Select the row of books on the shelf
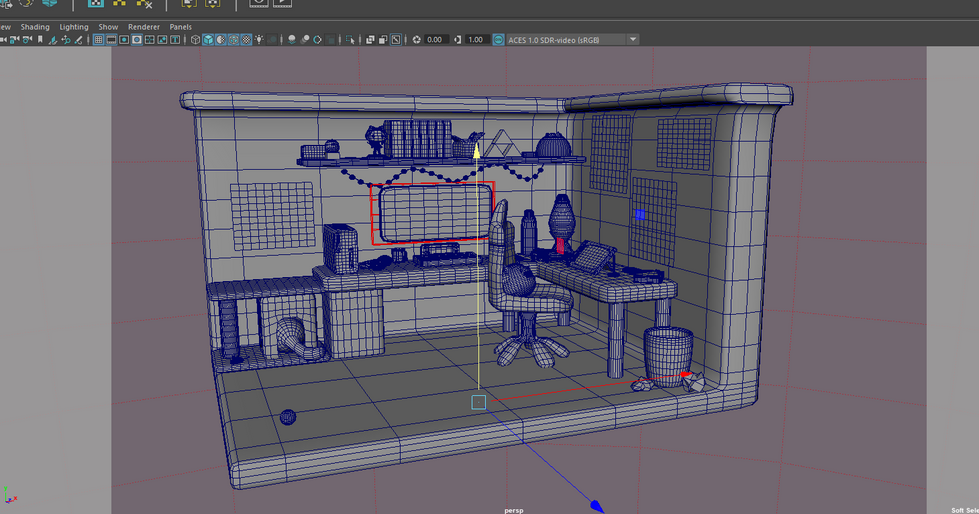Screen dimensions: 979x514 (417, 138)
